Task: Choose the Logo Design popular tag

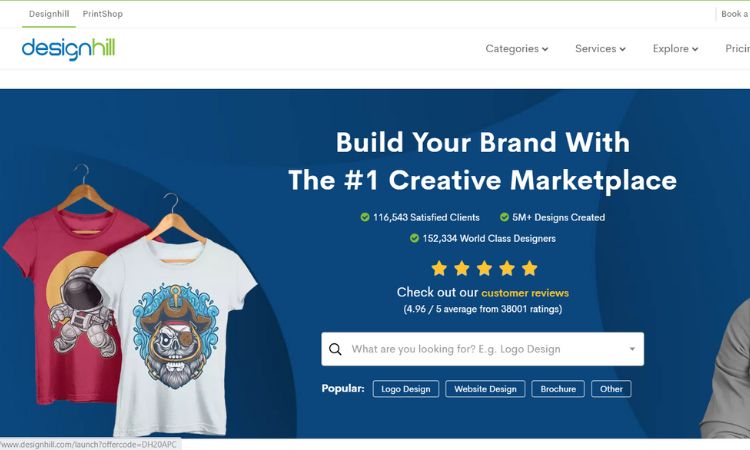Action: click(x=406, y=389)
